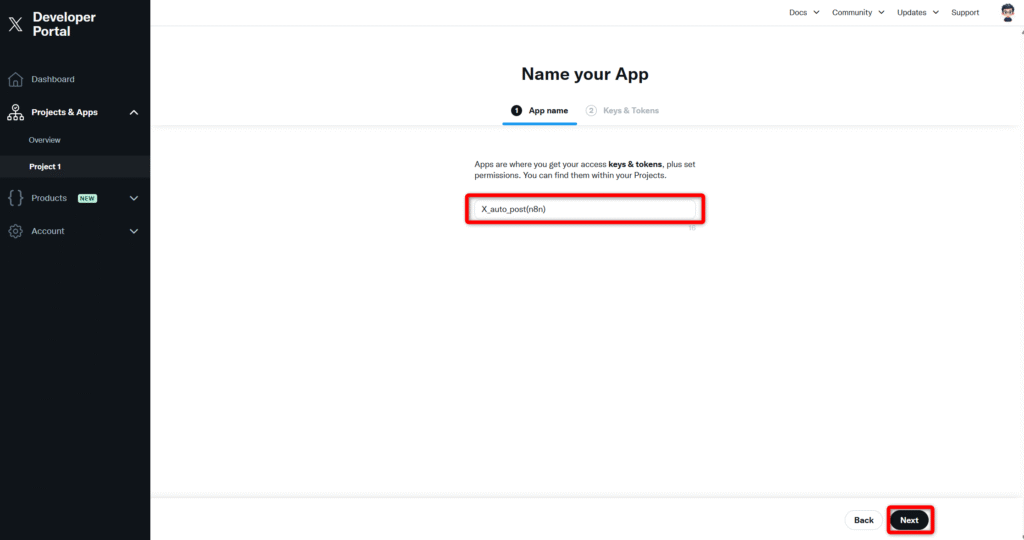
Task: Go to Dashboard
Action: (x=53, y=79)
